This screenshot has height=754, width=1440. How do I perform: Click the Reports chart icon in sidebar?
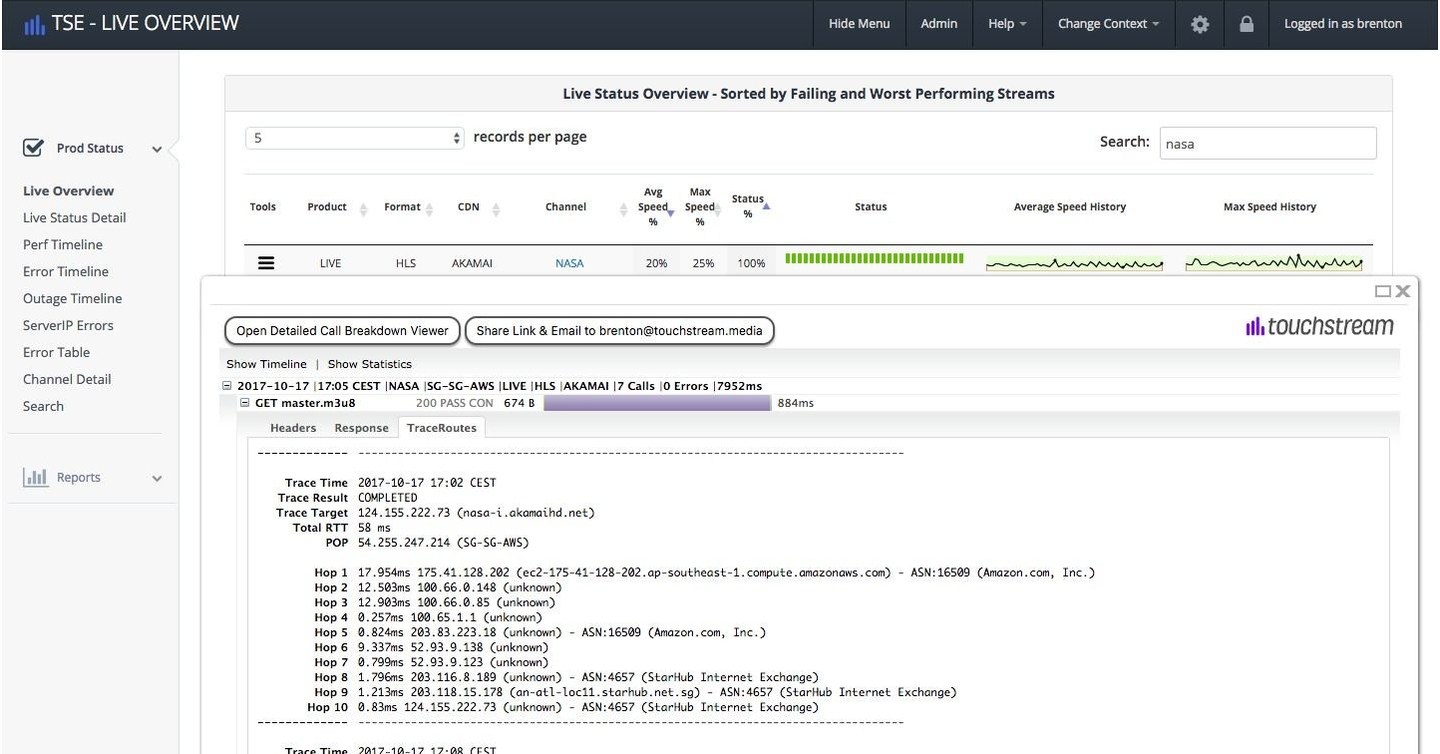(x=36, y=477)
